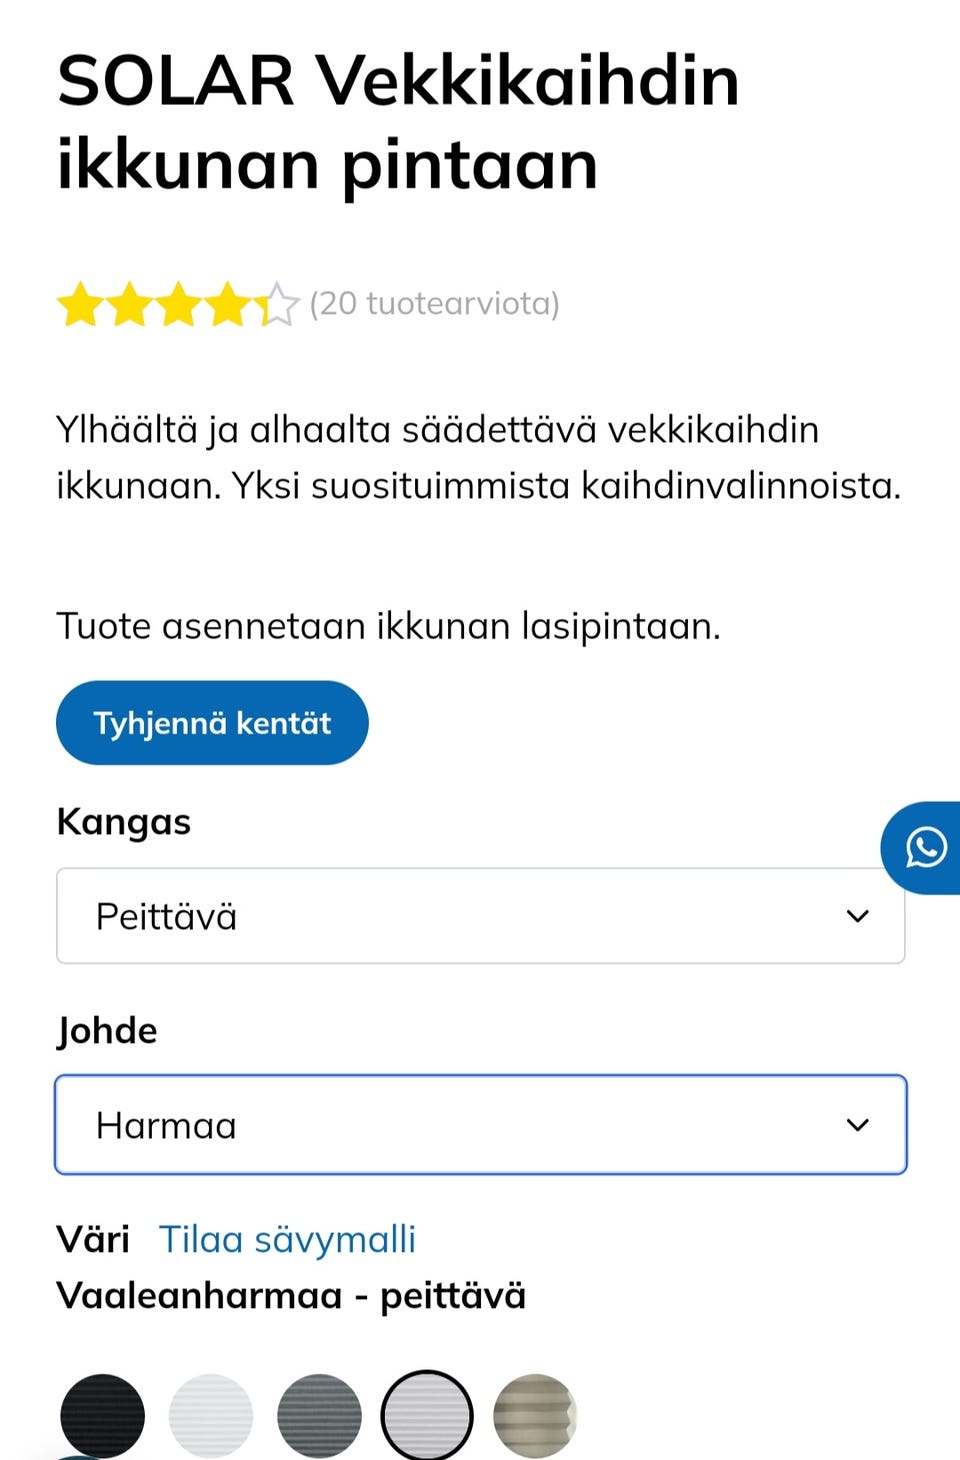
Task: Open the Johde dropdown showing Harmaa
Action: pos(480,1124)
